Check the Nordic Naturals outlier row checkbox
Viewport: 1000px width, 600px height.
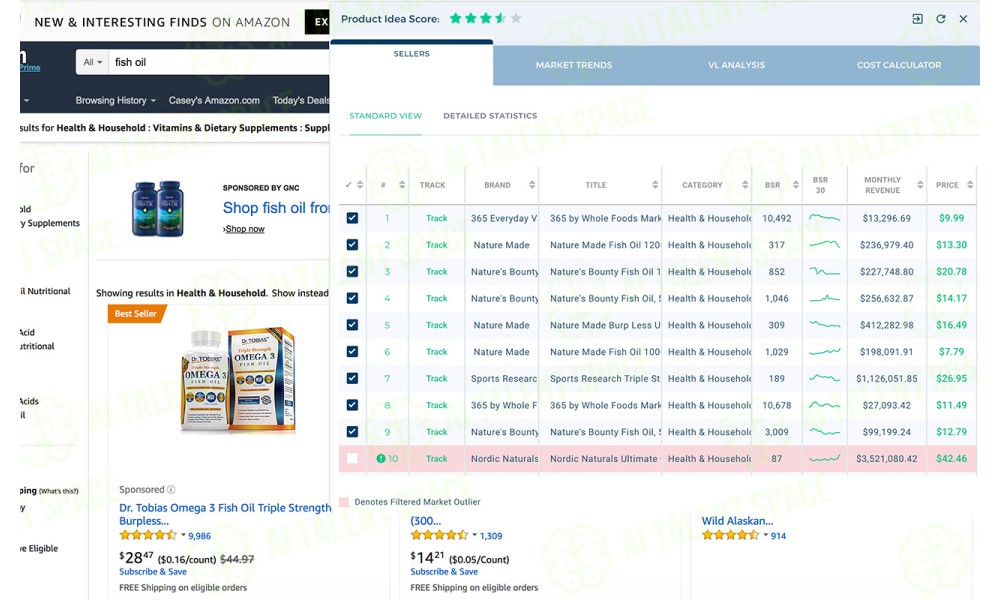(x=352, y=459)
